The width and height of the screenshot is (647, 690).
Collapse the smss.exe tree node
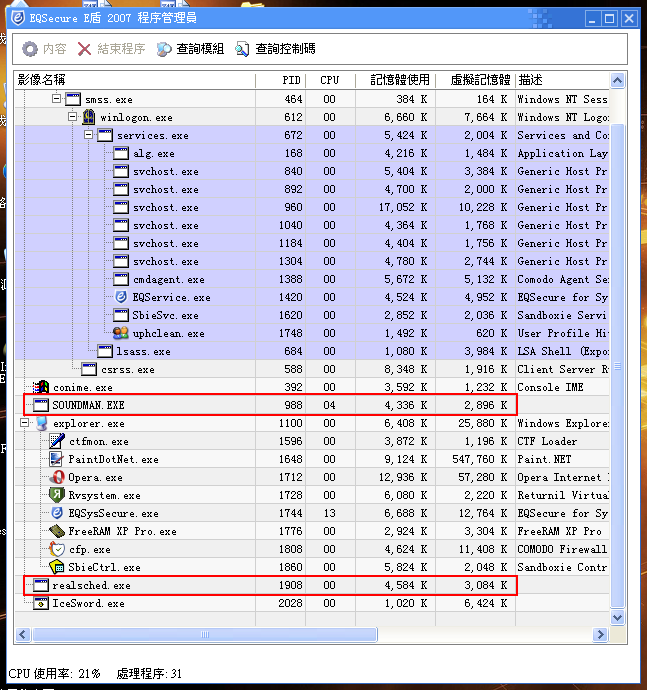tap(56, 99)
